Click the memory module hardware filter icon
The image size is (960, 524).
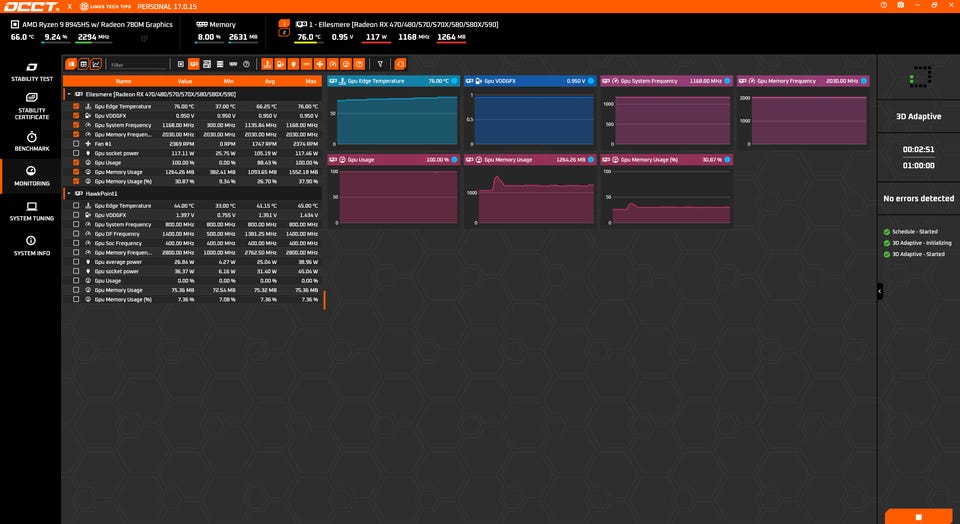pyautogui.click(x=233, y=64)
